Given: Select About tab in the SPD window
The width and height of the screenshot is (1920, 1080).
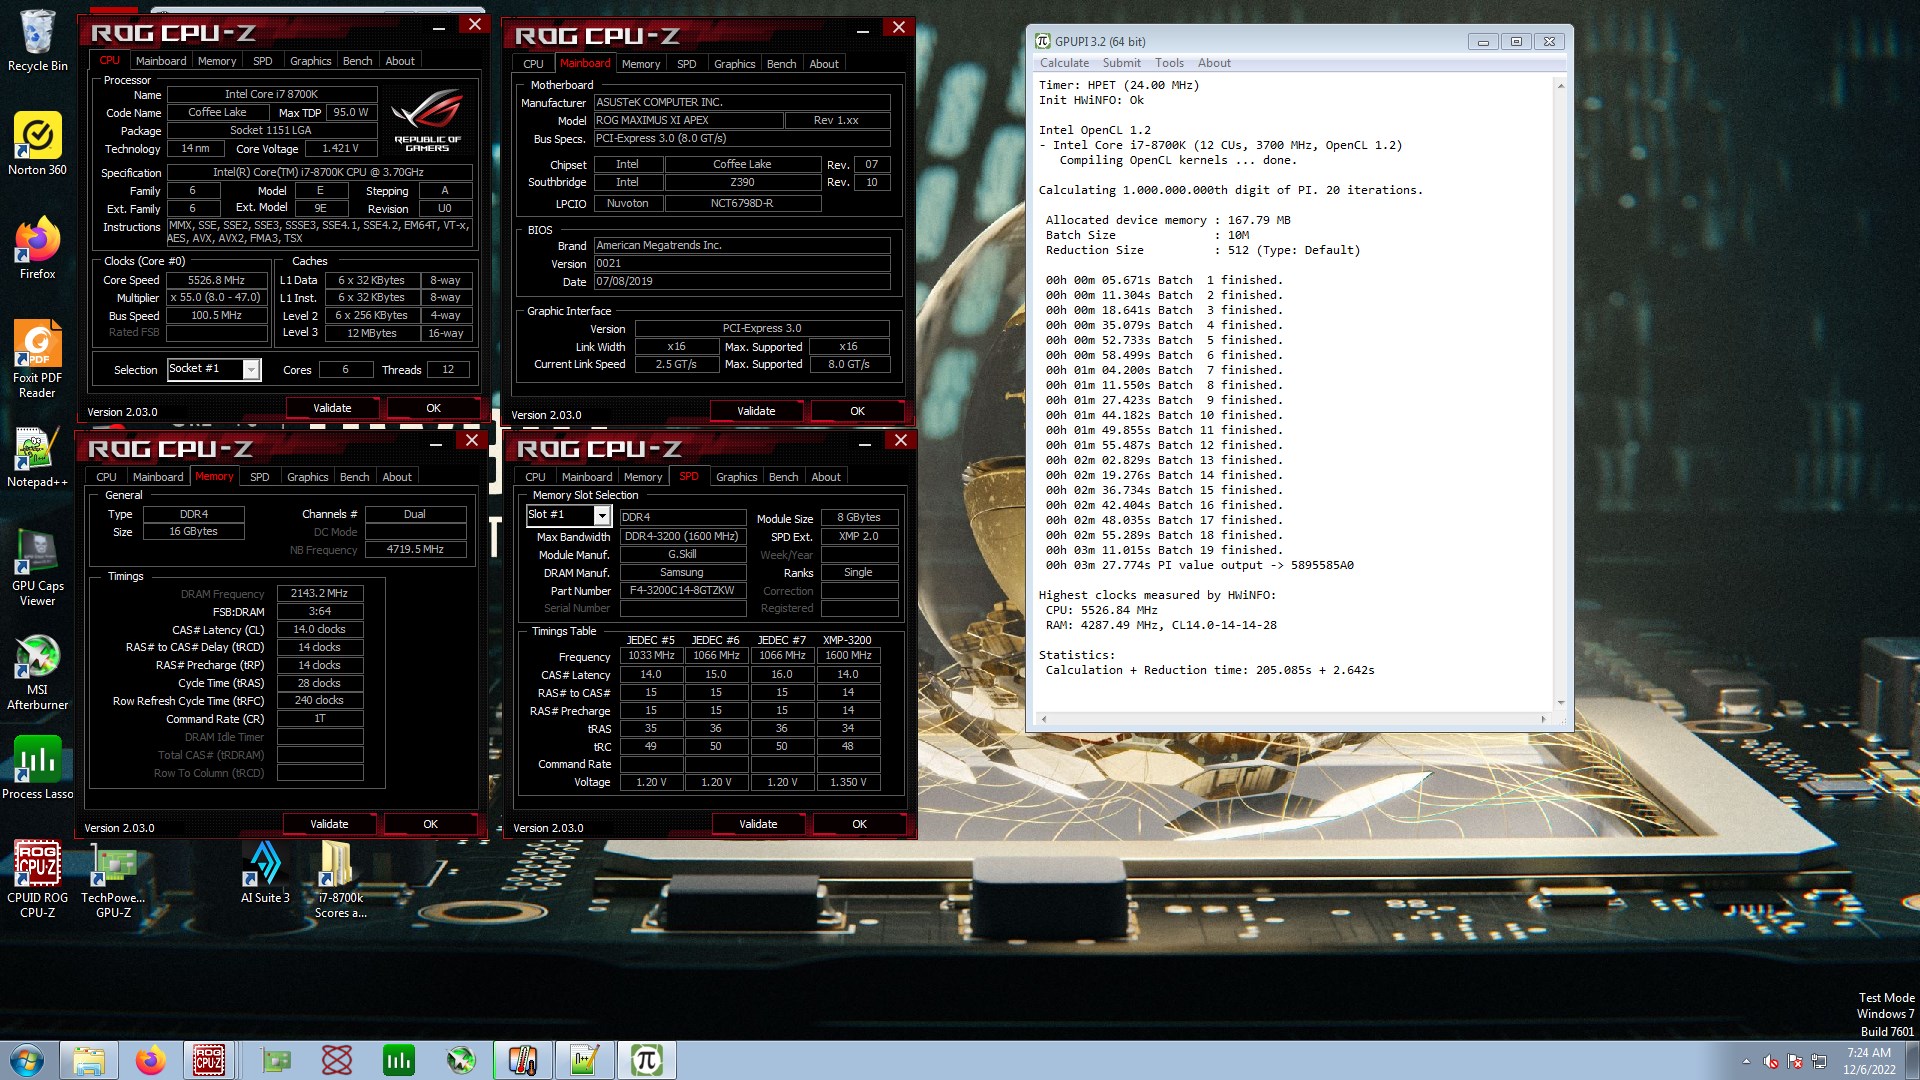Looking at the screenshot, I should coord(825,477).
